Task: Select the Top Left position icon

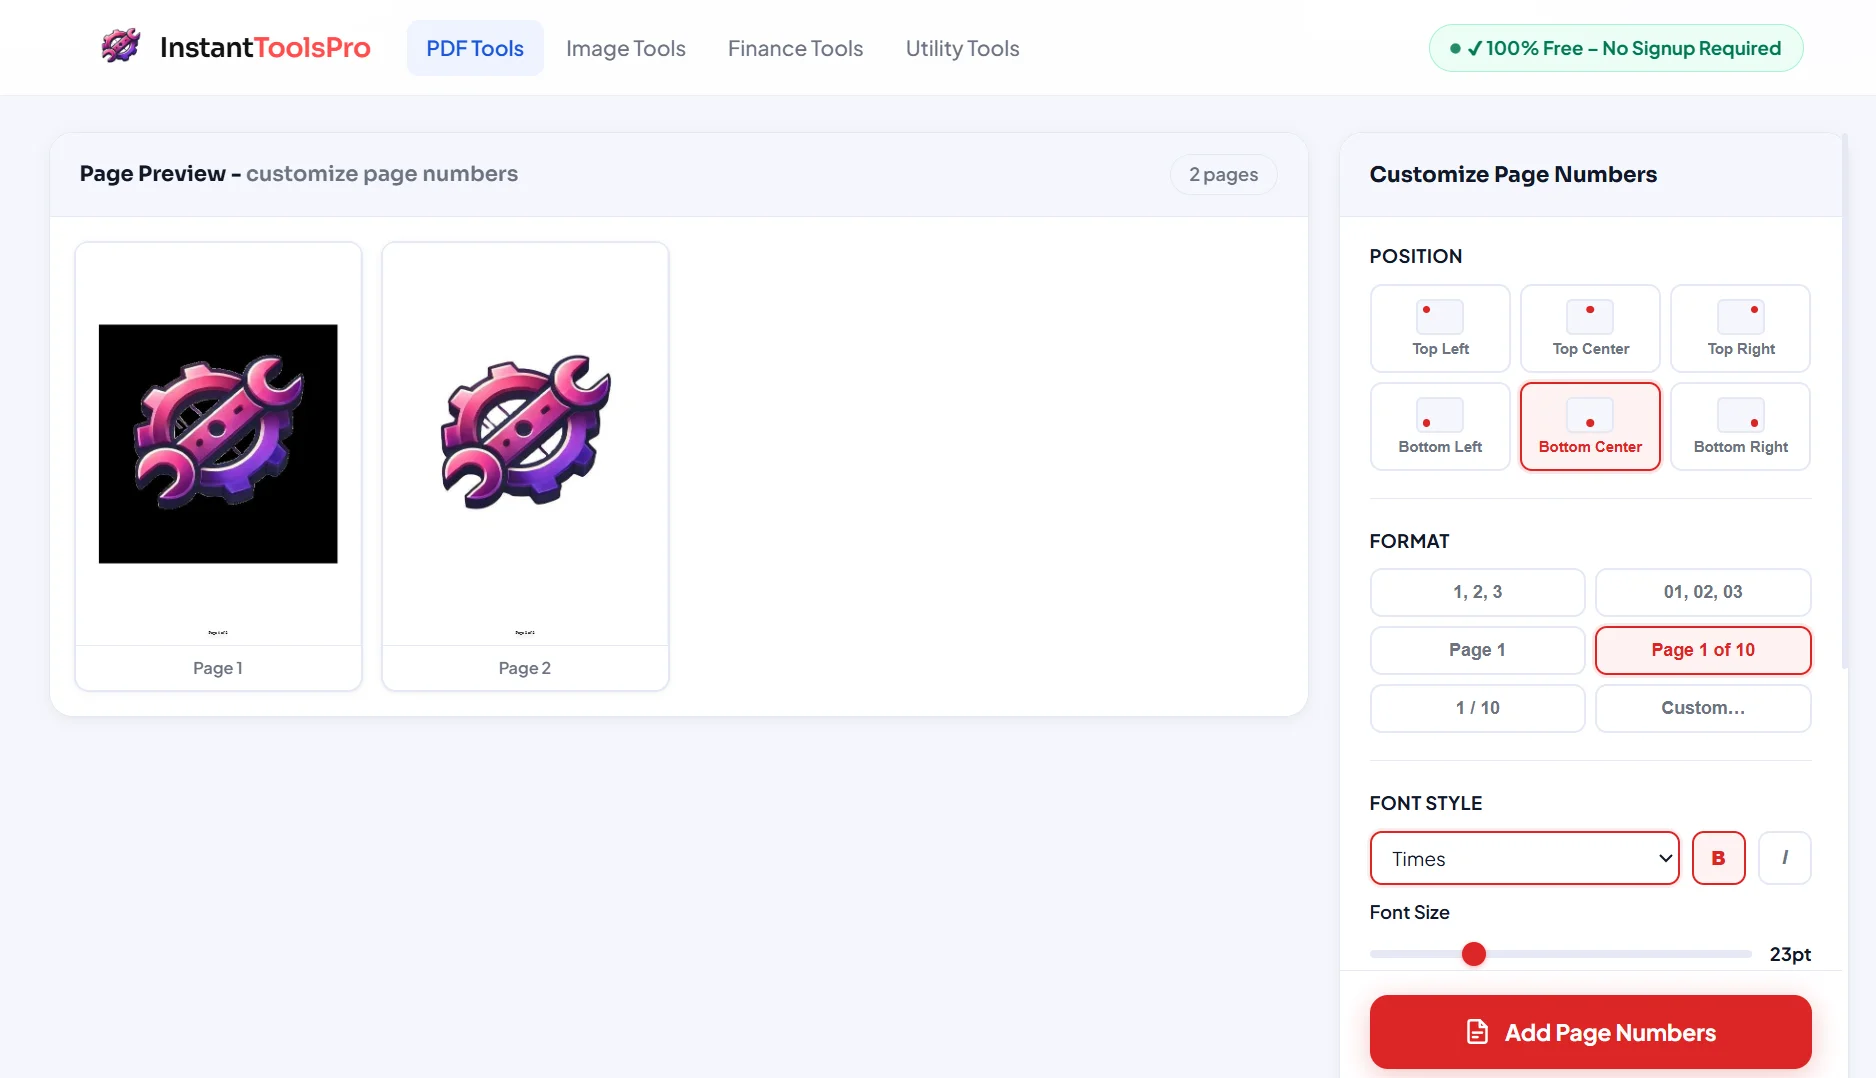Action: 1439,317
